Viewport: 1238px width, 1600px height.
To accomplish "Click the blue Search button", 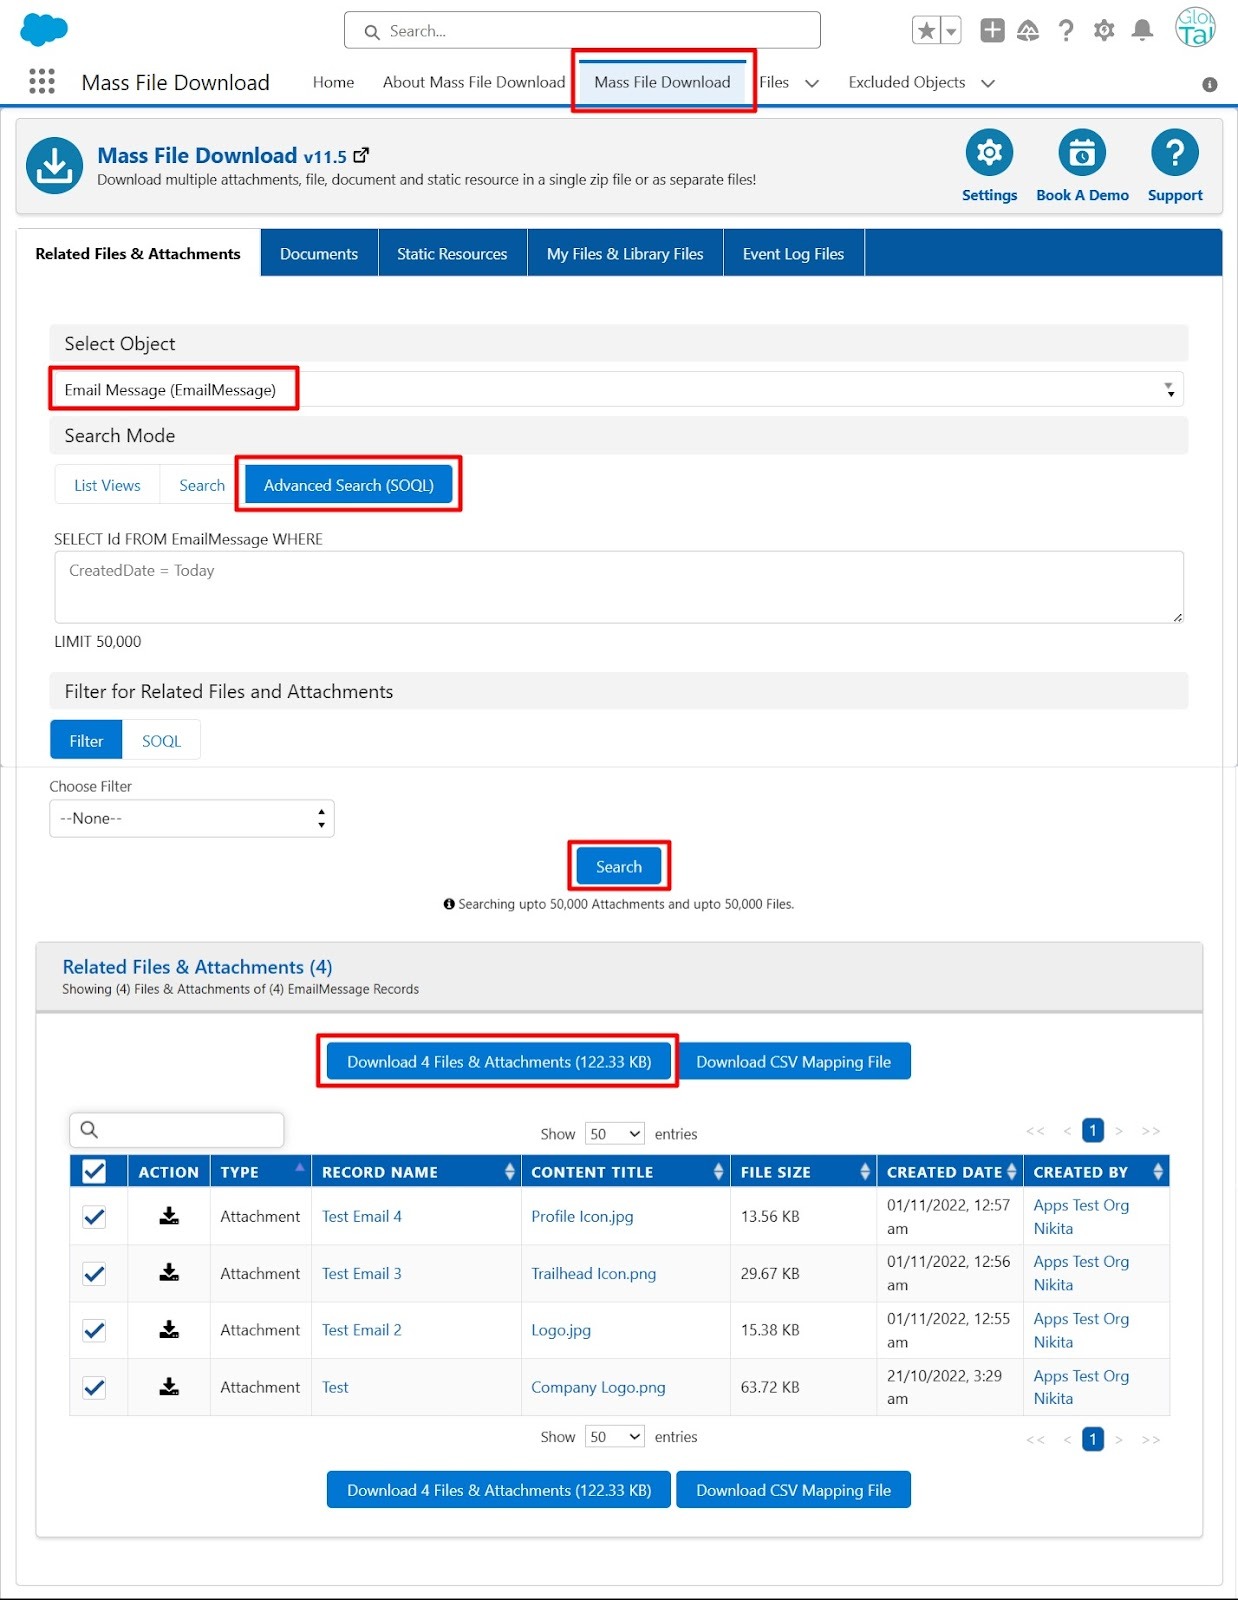I will pos(619,866).
